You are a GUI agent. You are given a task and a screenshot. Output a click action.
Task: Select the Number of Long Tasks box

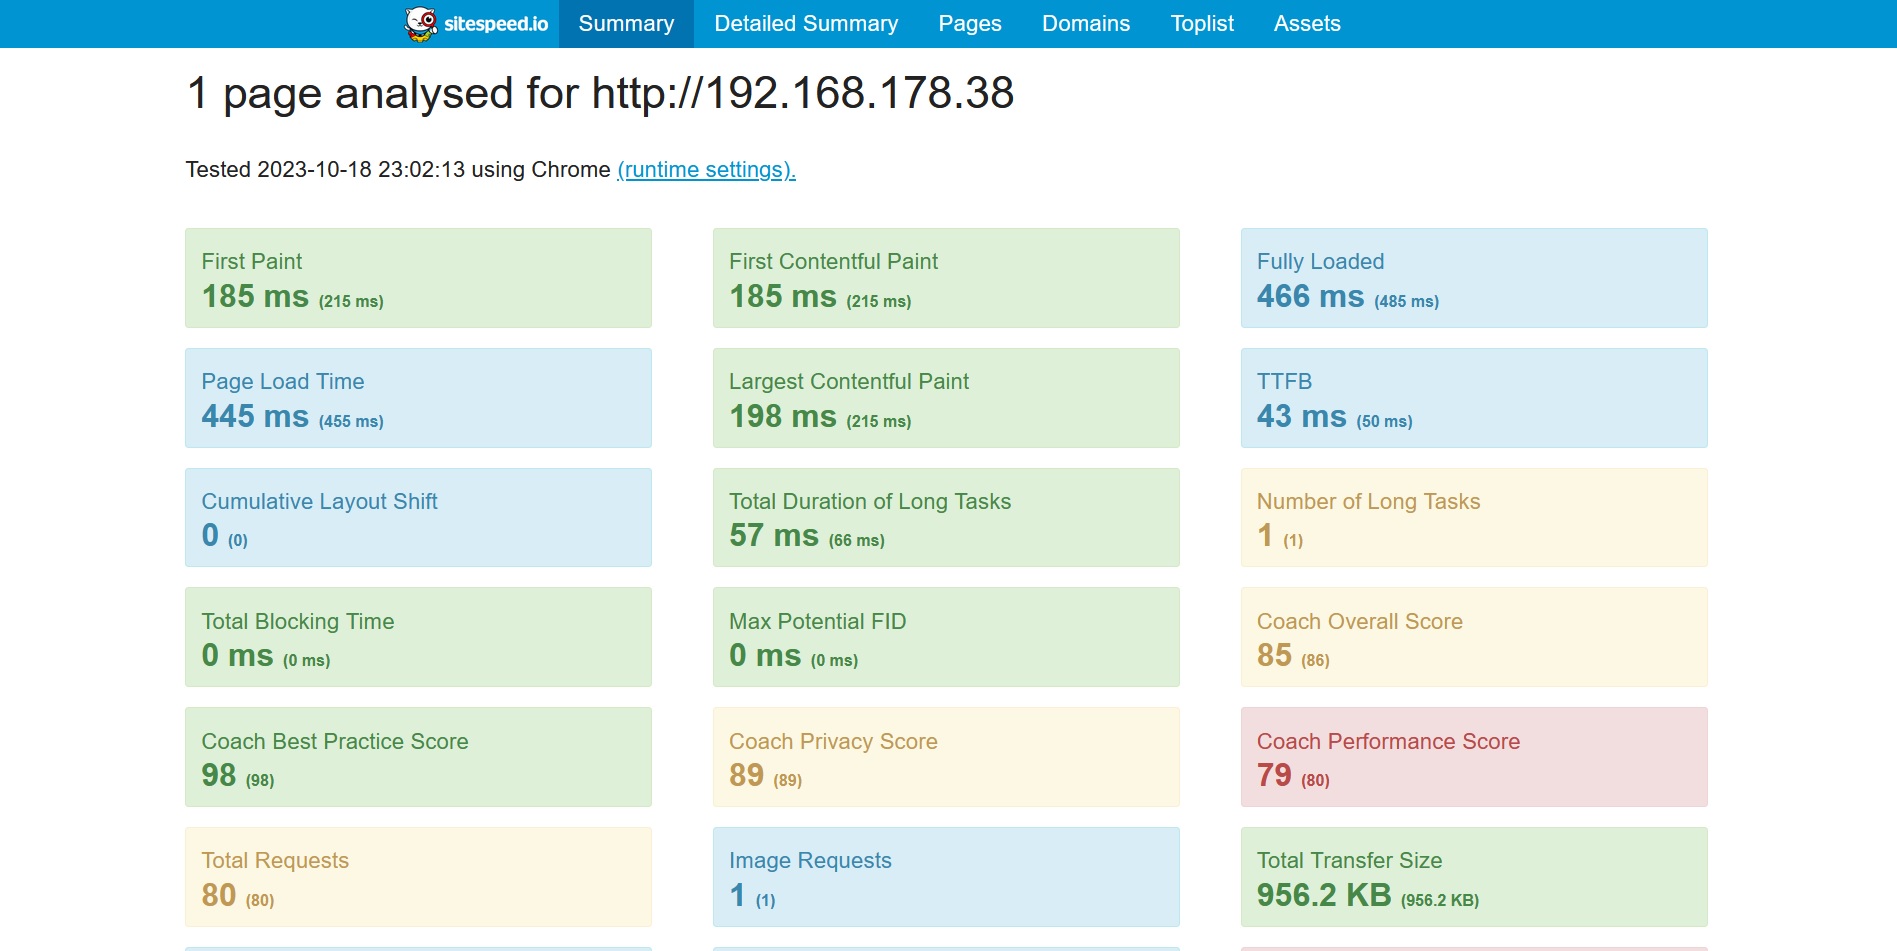click(x=1473, y=518)
